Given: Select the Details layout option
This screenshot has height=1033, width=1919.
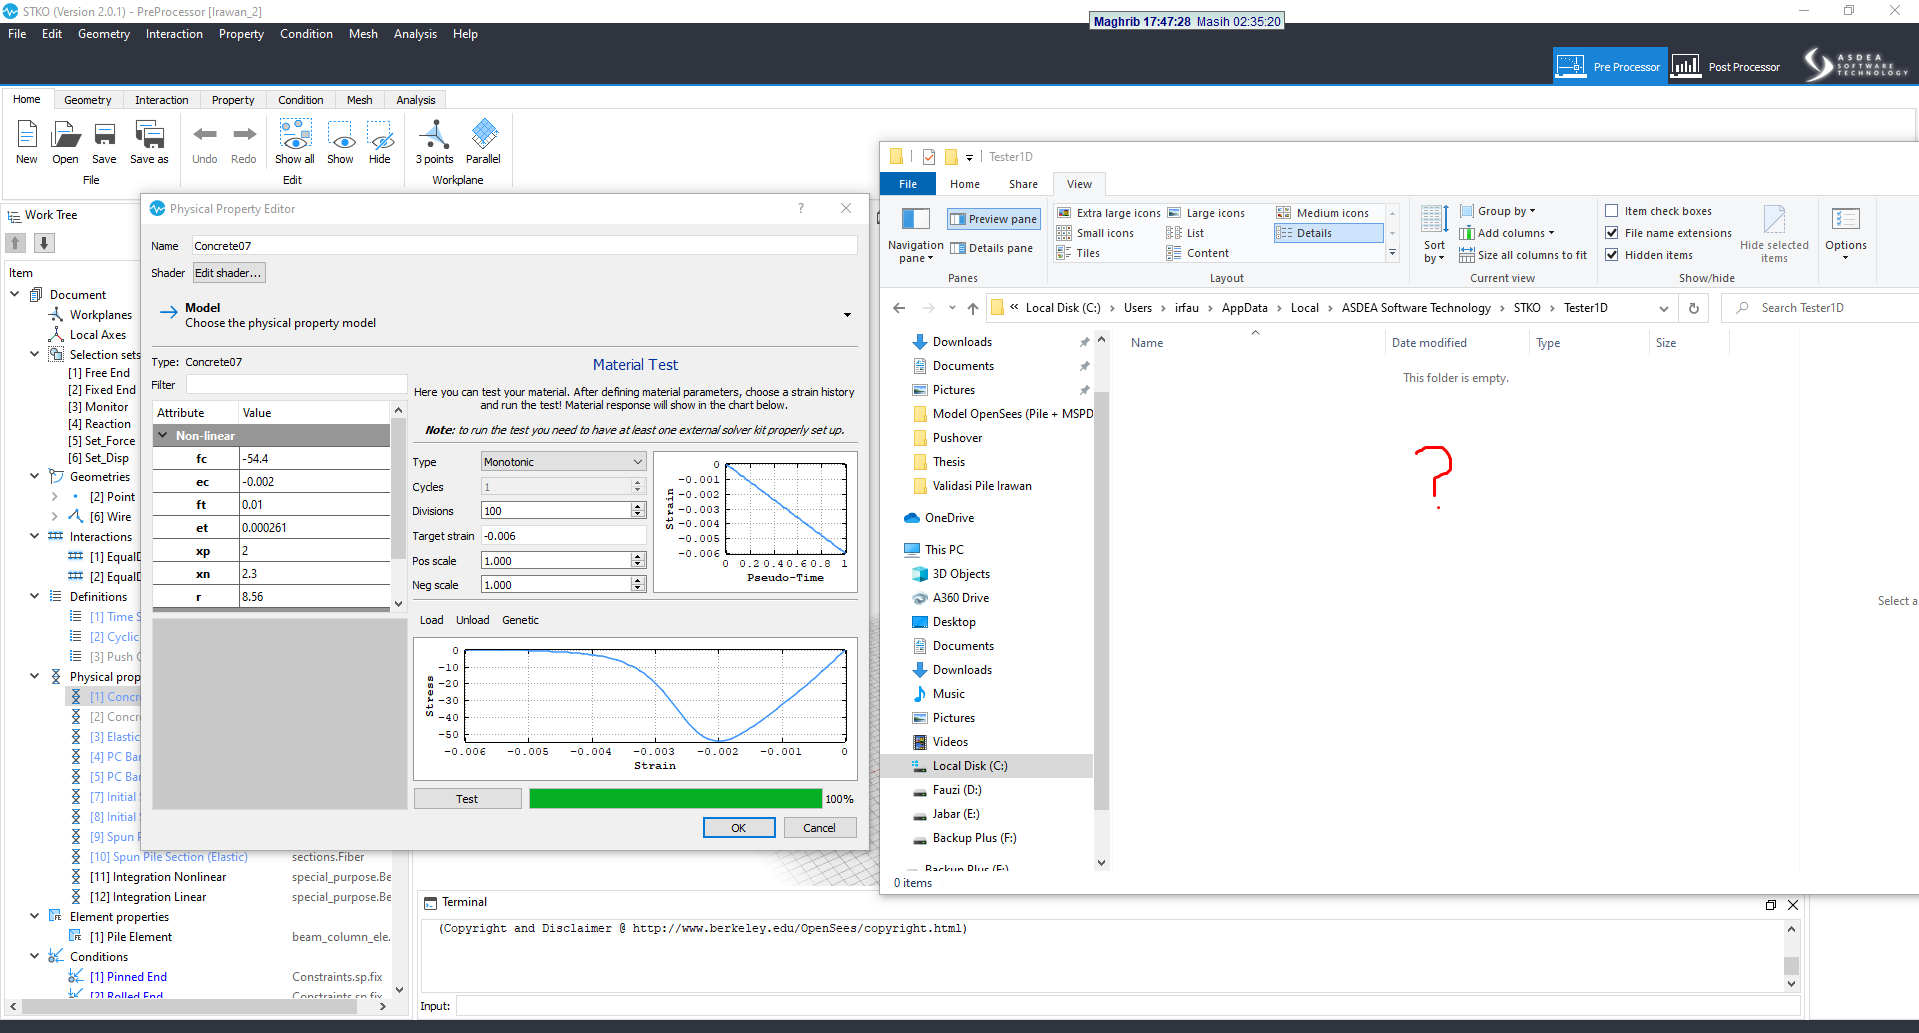Looking at the screenshot, I should coord(1328,233).
